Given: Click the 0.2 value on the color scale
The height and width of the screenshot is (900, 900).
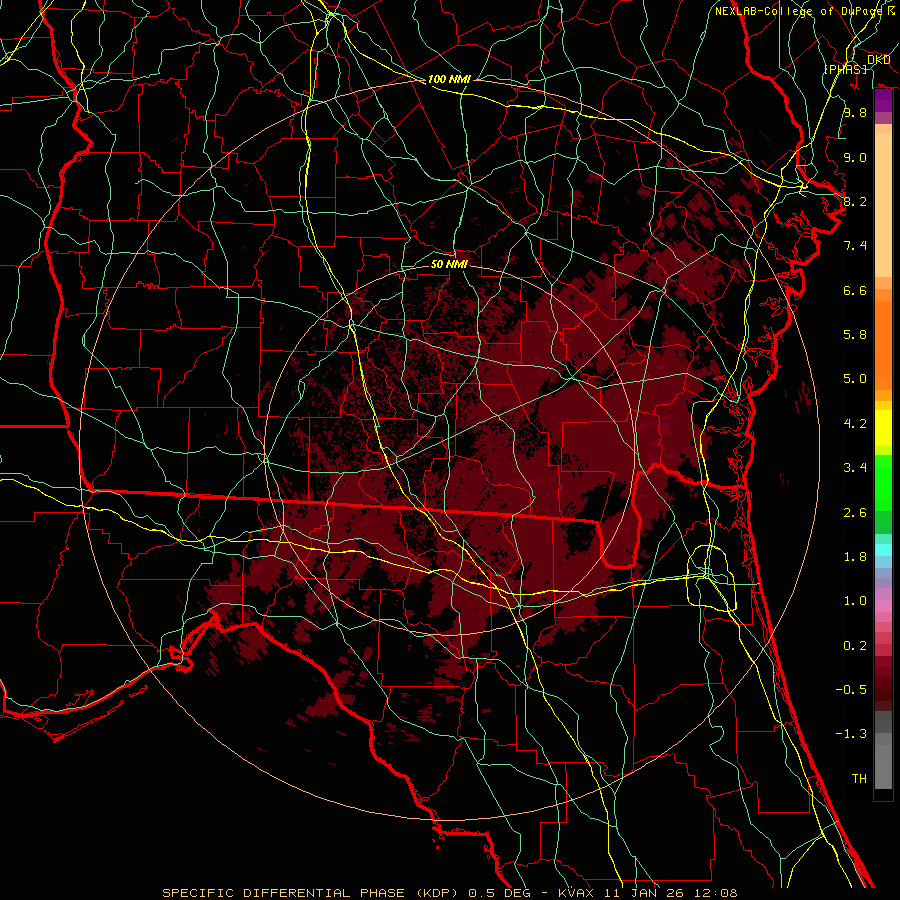Looking at the screenshot, I should click(855, 646).
